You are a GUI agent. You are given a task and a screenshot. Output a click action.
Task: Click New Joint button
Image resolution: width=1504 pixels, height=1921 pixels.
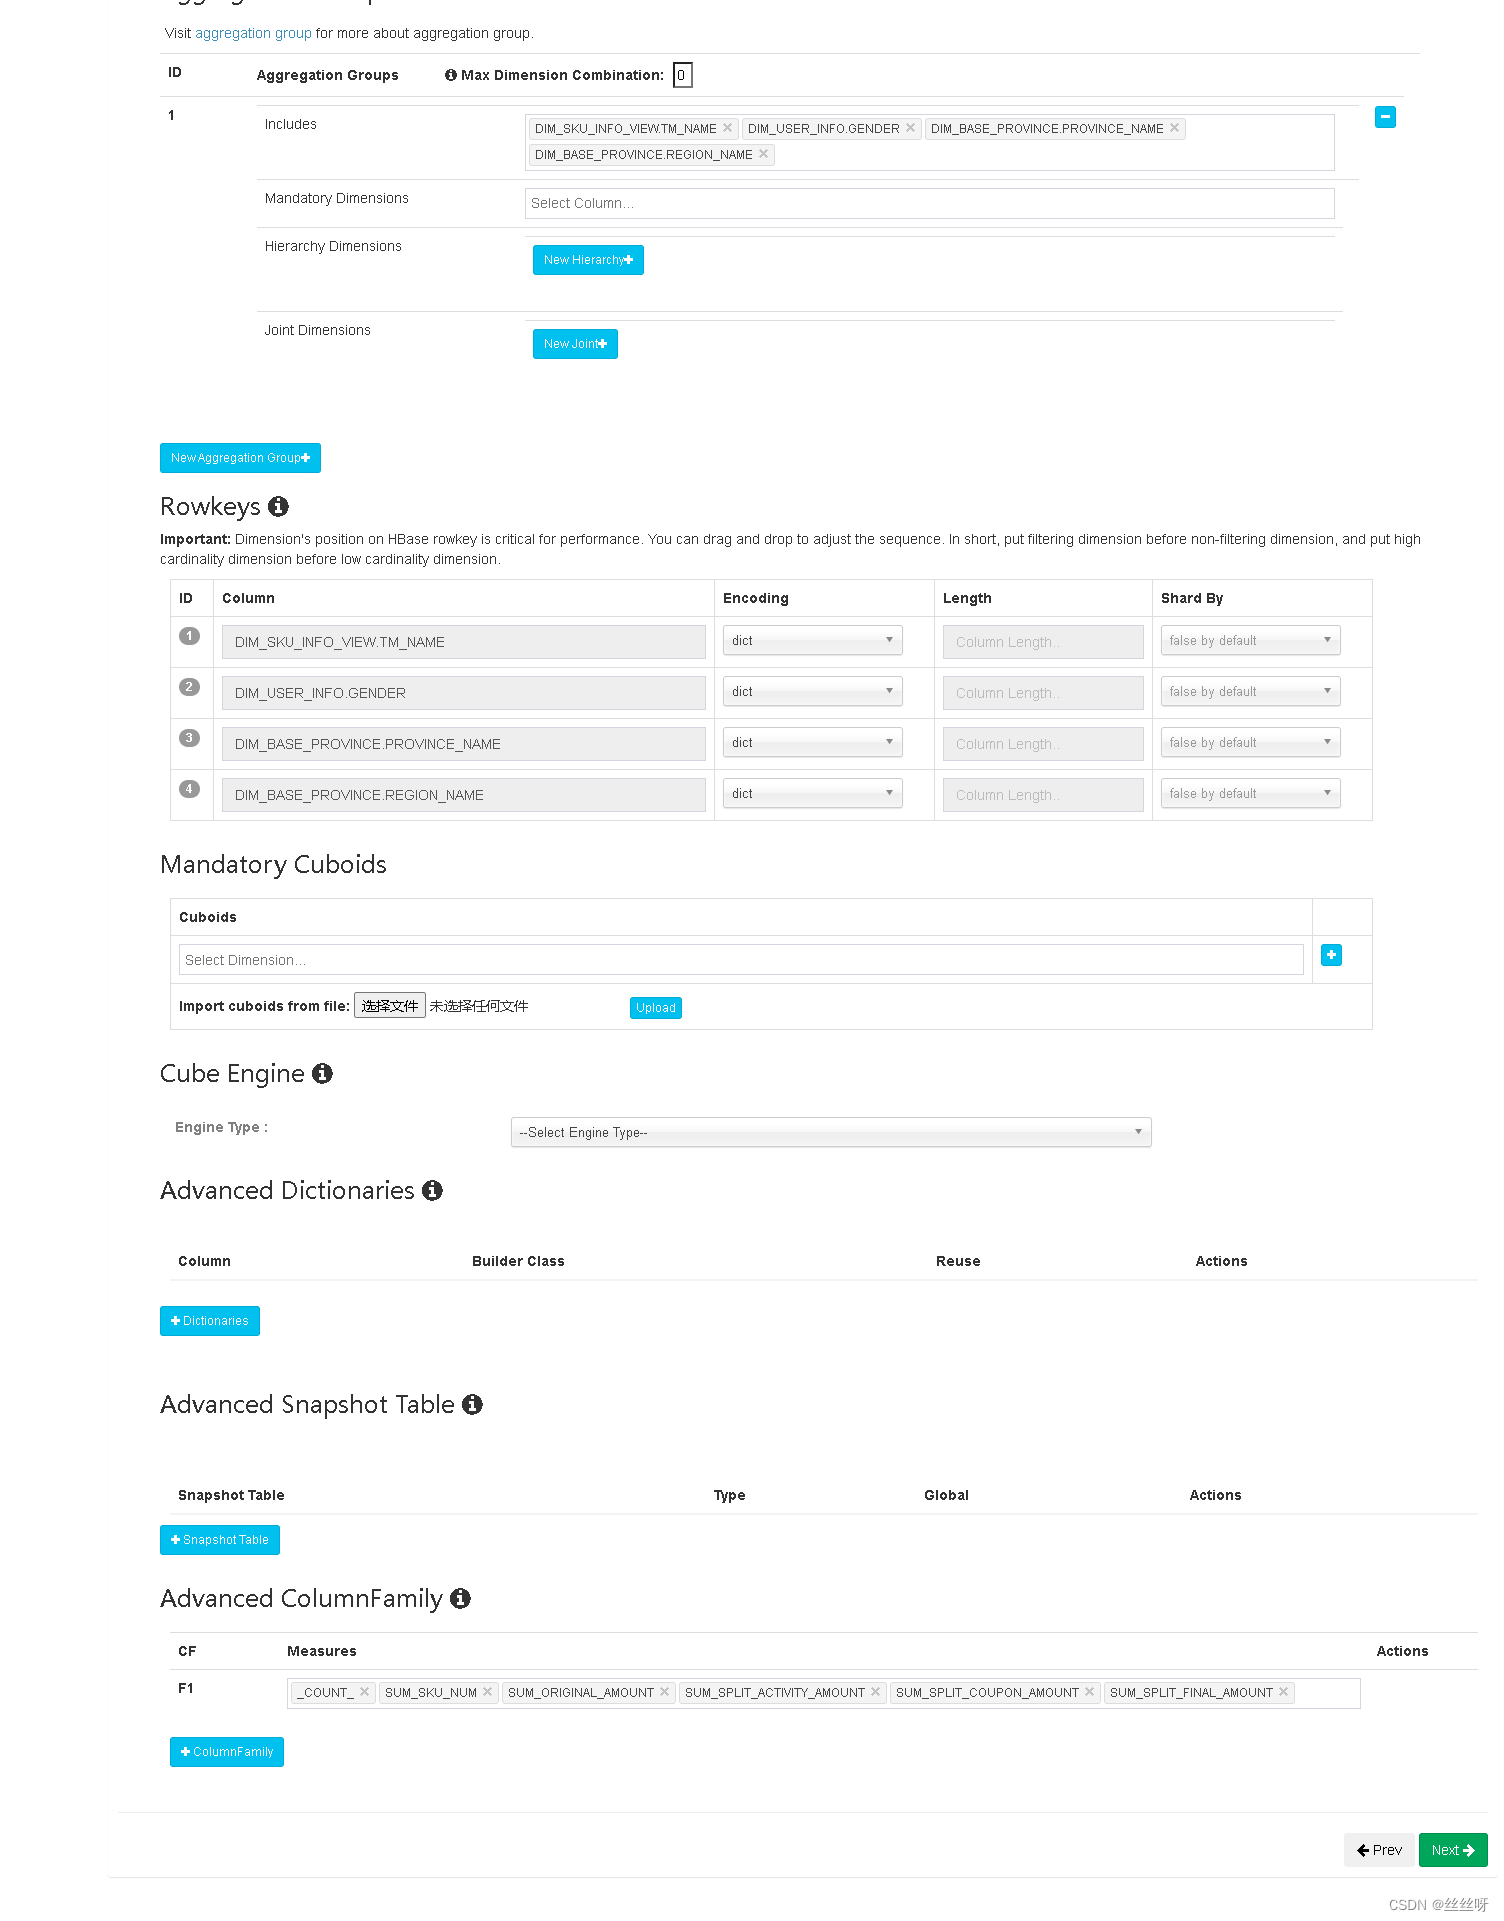pyautogui.click(x=575, y=344)
